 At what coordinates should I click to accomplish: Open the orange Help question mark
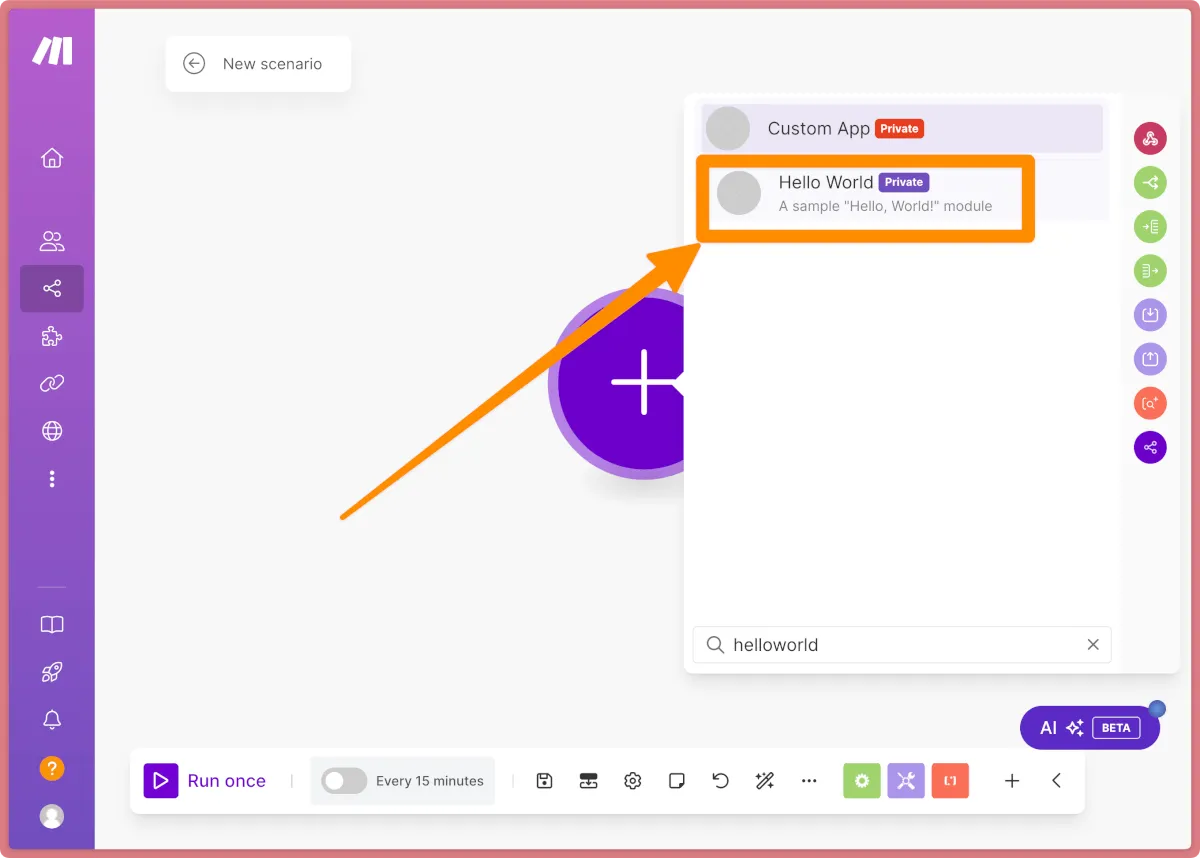[x=52, y=768]
